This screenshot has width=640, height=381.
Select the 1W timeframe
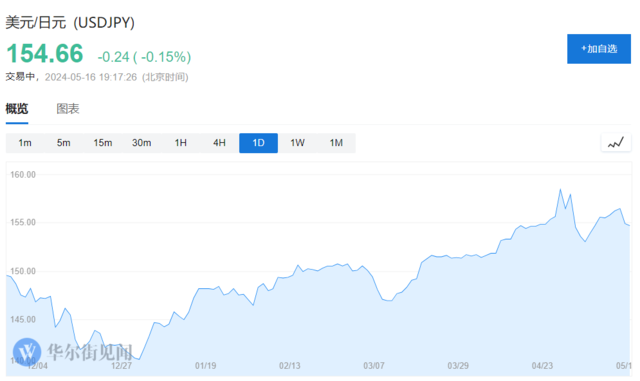tap(297, 143)
